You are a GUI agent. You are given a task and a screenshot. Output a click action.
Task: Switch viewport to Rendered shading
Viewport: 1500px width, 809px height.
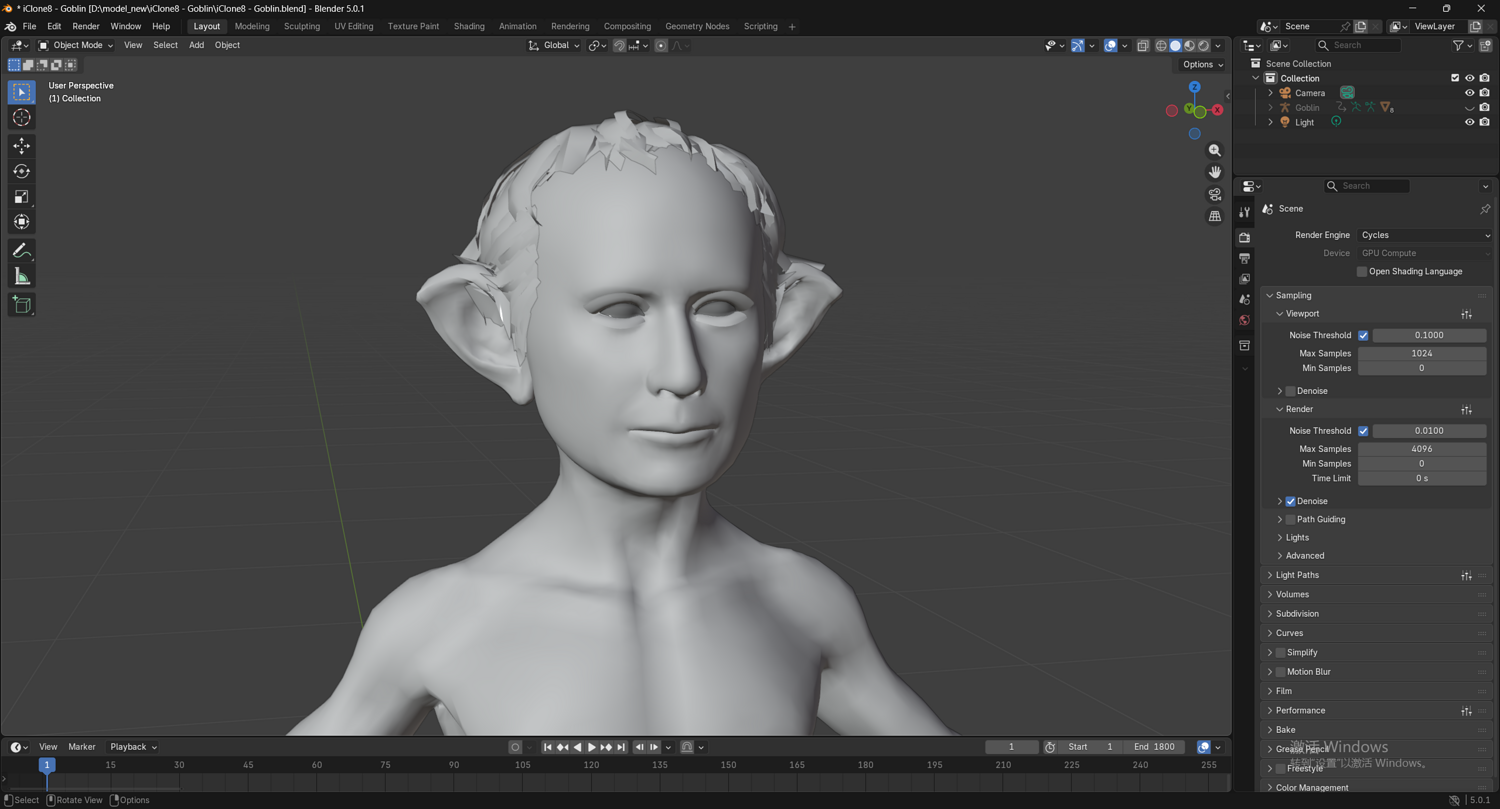pyautogui.click(x=1203, y=45)
